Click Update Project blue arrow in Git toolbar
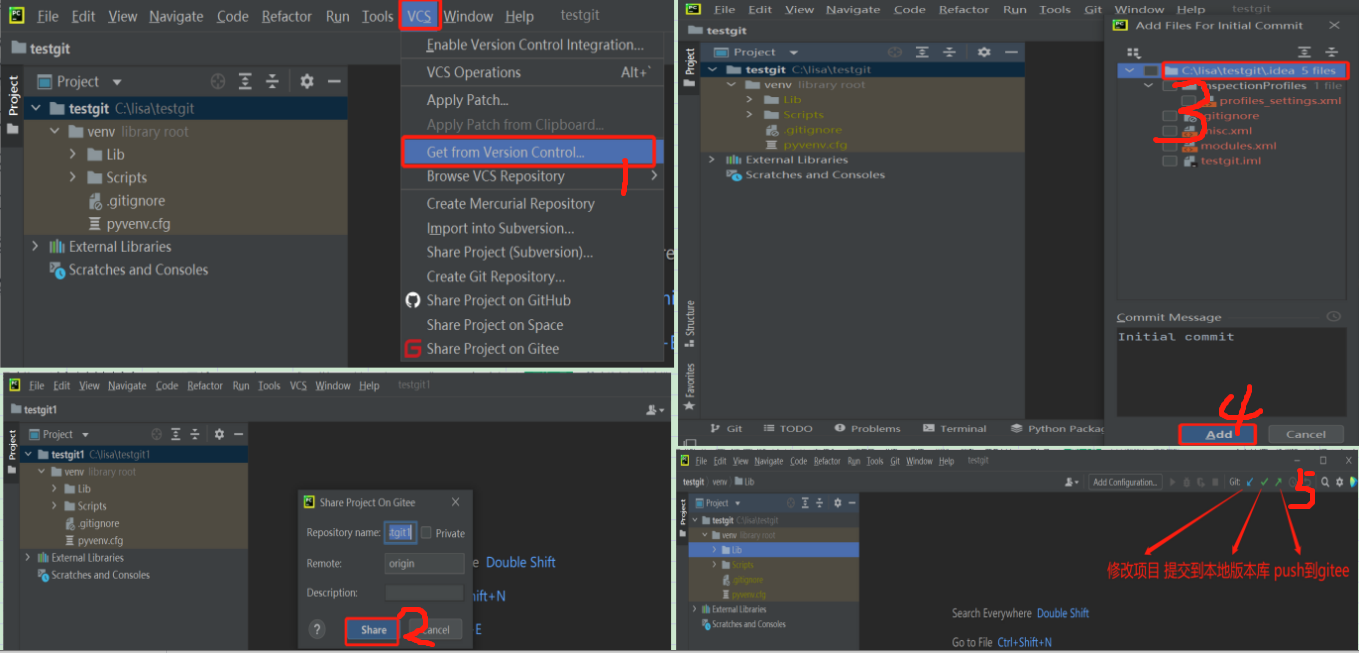 [1250, 482]
